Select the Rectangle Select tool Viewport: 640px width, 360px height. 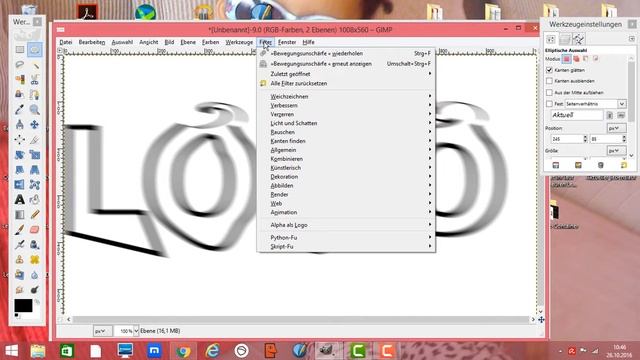click(20, 49)
